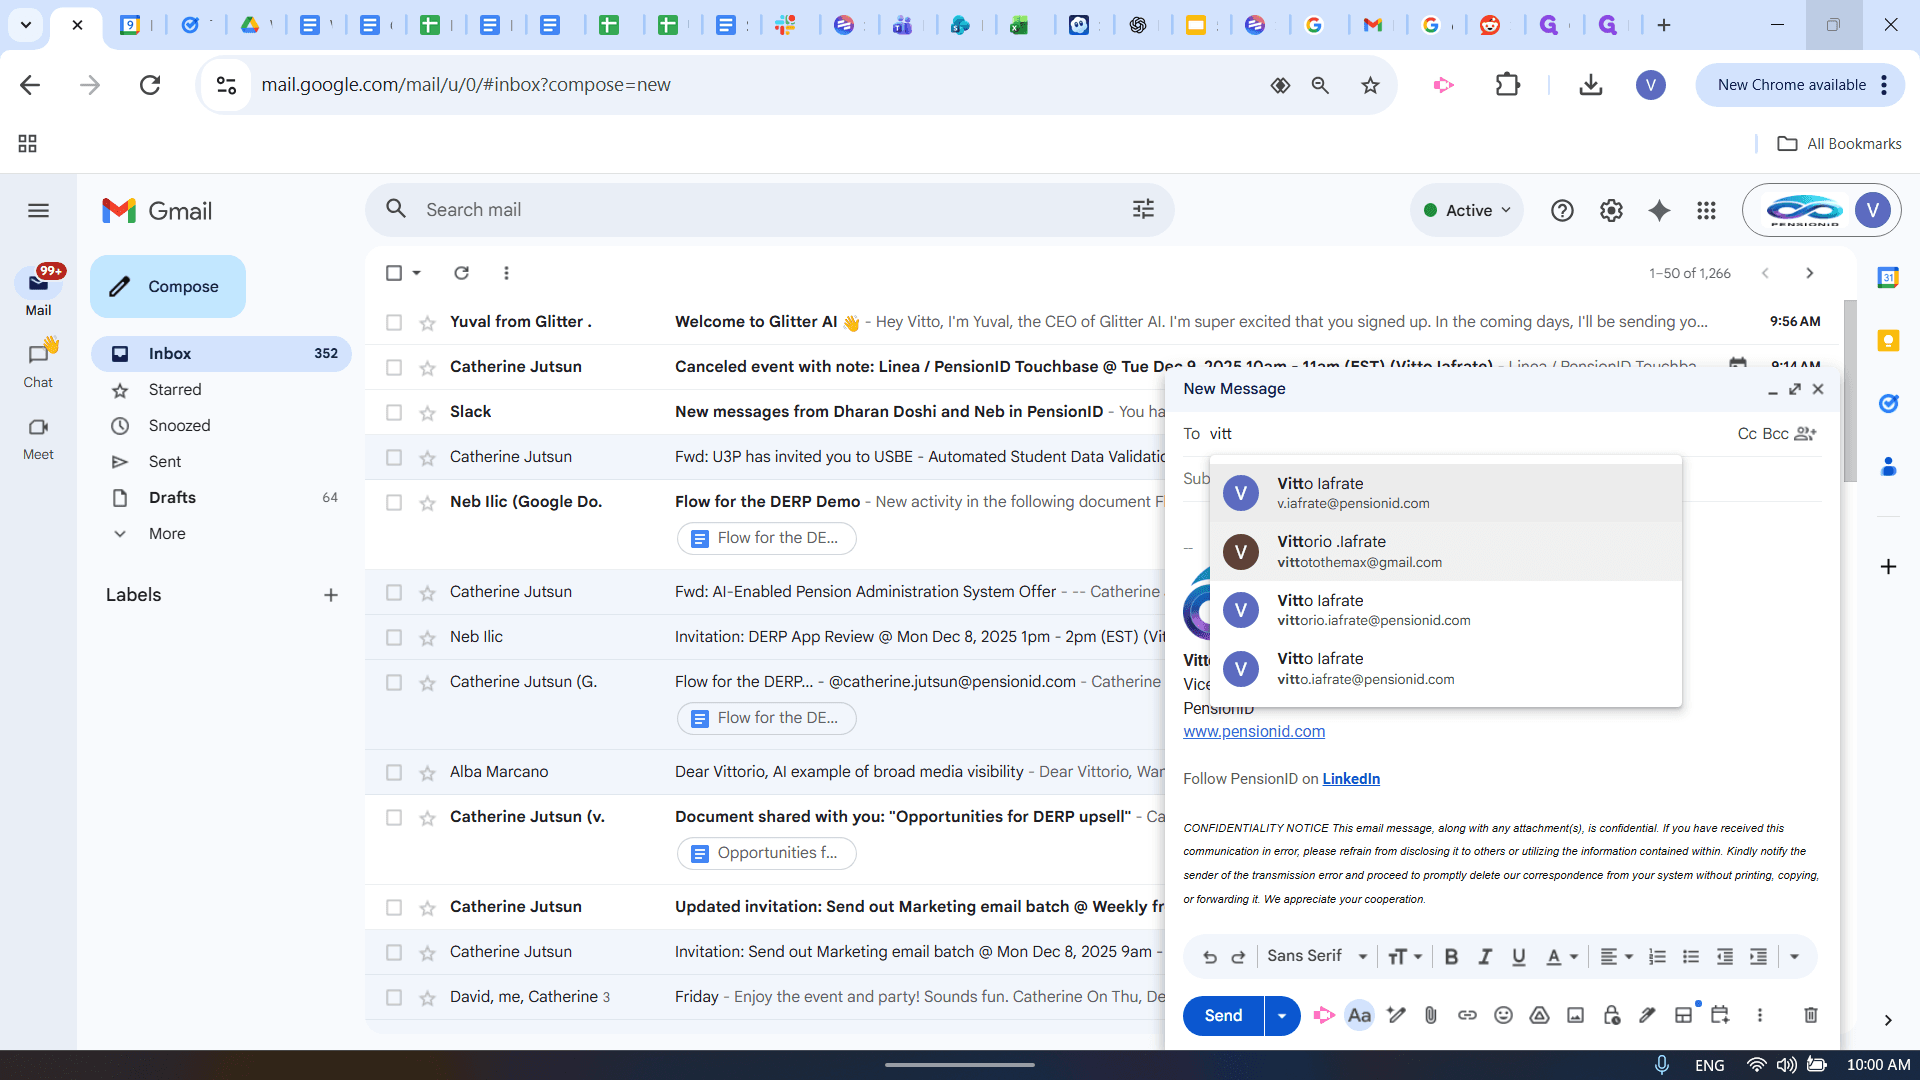The width and height of the screenshot is (1920, 1080).
Task: Refresh the inbox list
Action: (461, 273)
